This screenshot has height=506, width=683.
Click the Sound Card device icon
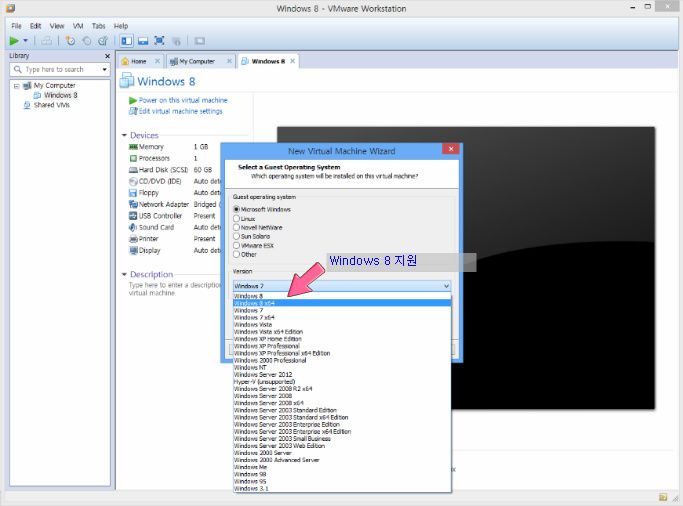[x=133, y=227]
